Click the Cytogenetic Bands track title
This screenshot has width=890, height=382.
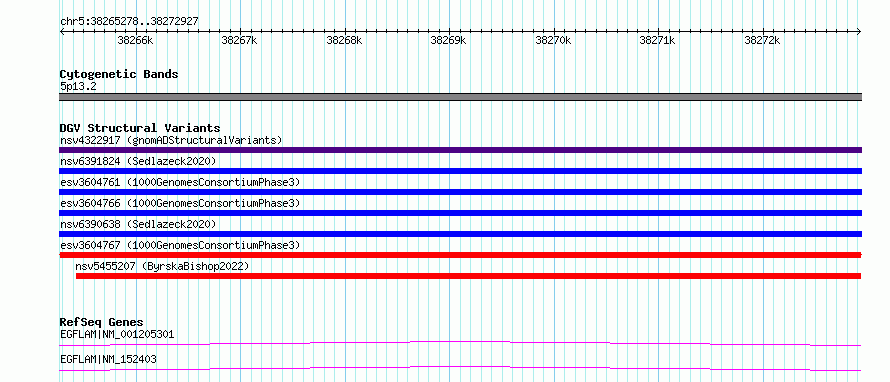119,74
